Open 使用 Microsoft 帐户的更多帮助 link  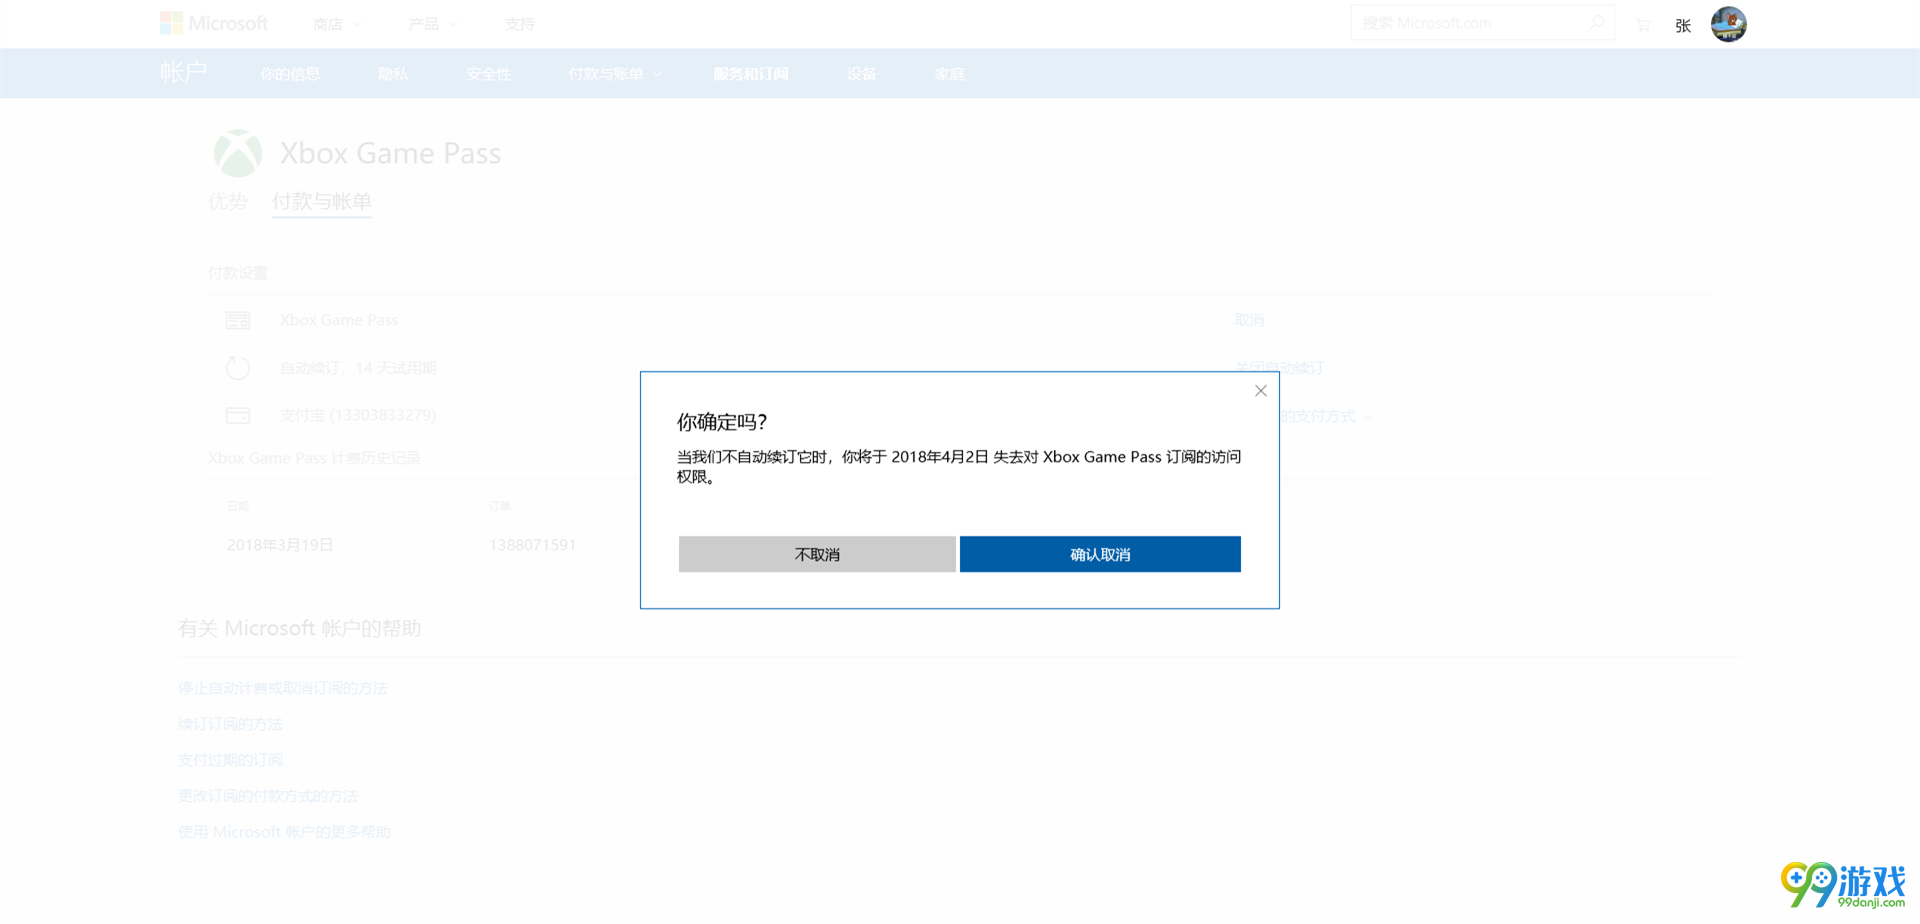[284, 832]
